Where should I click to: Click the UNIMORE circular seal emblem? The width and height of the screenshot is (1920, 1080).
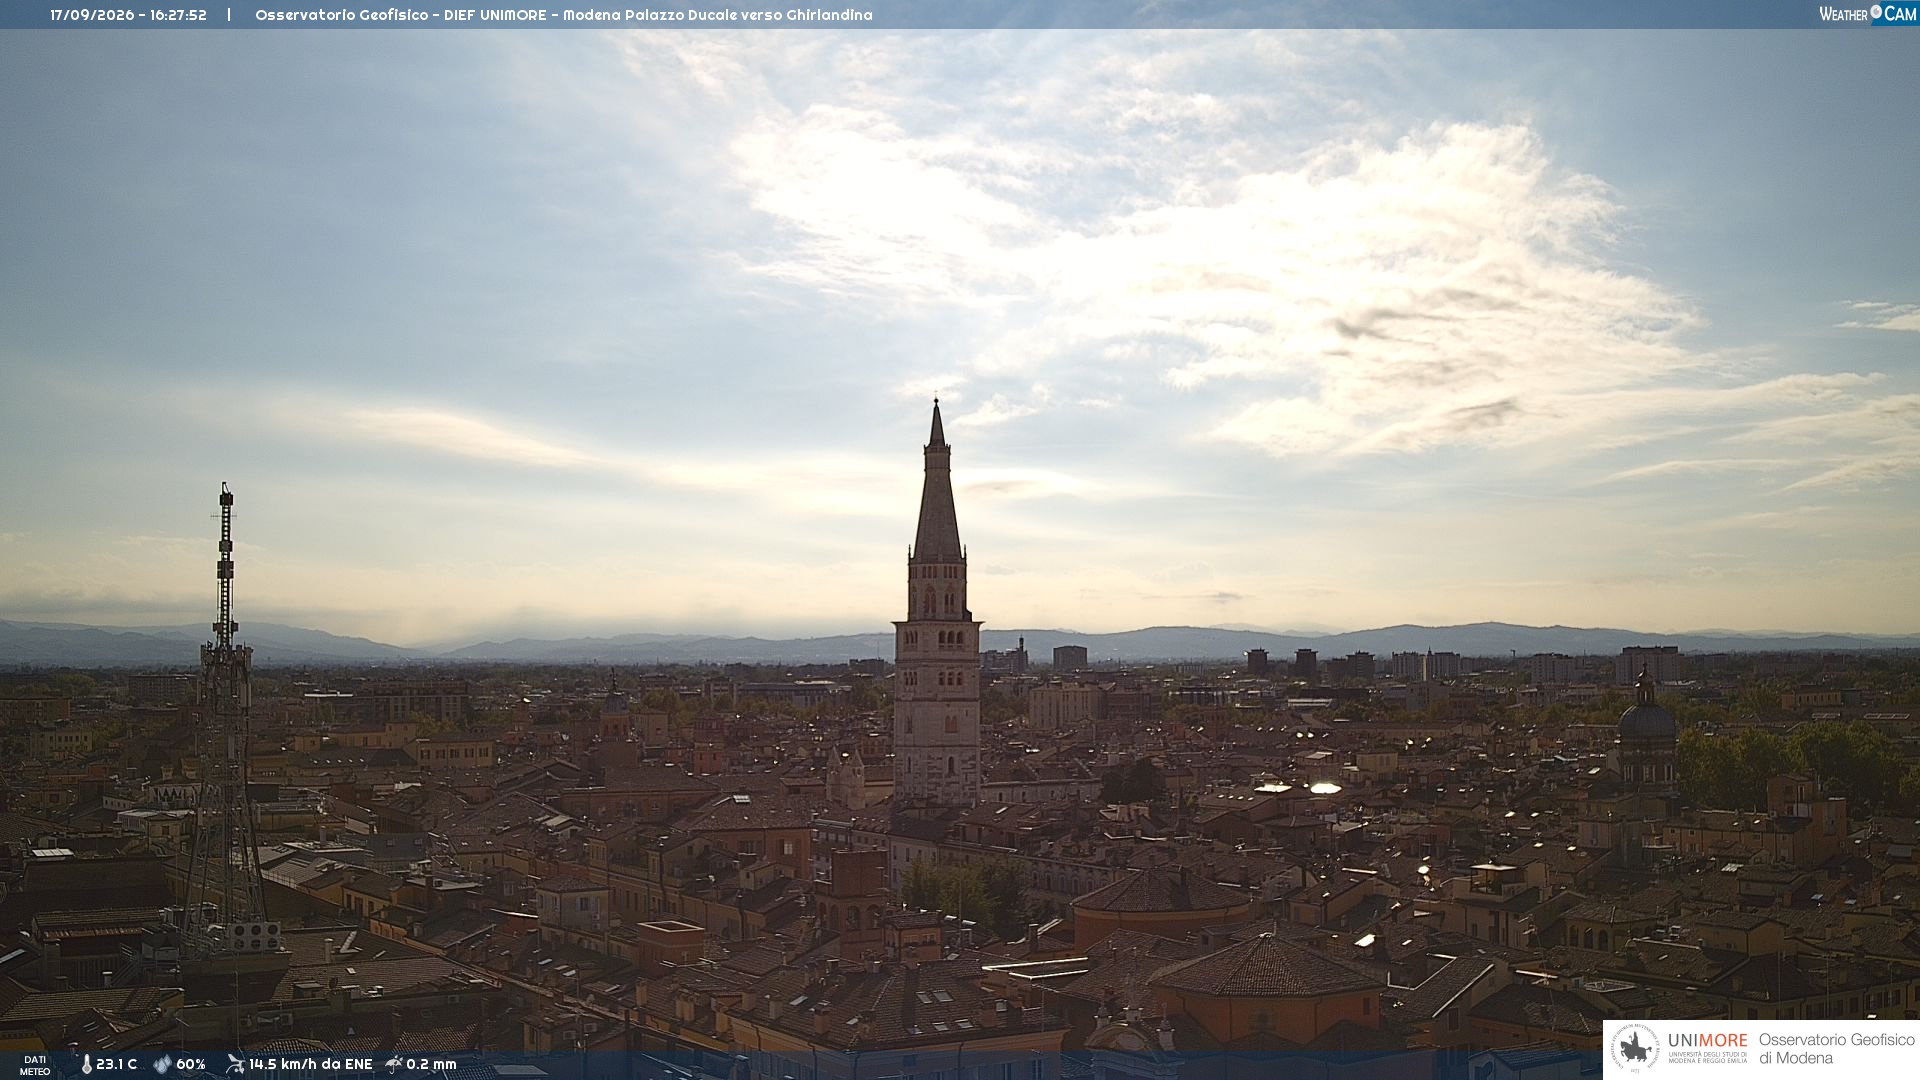coord(1636,1049)
